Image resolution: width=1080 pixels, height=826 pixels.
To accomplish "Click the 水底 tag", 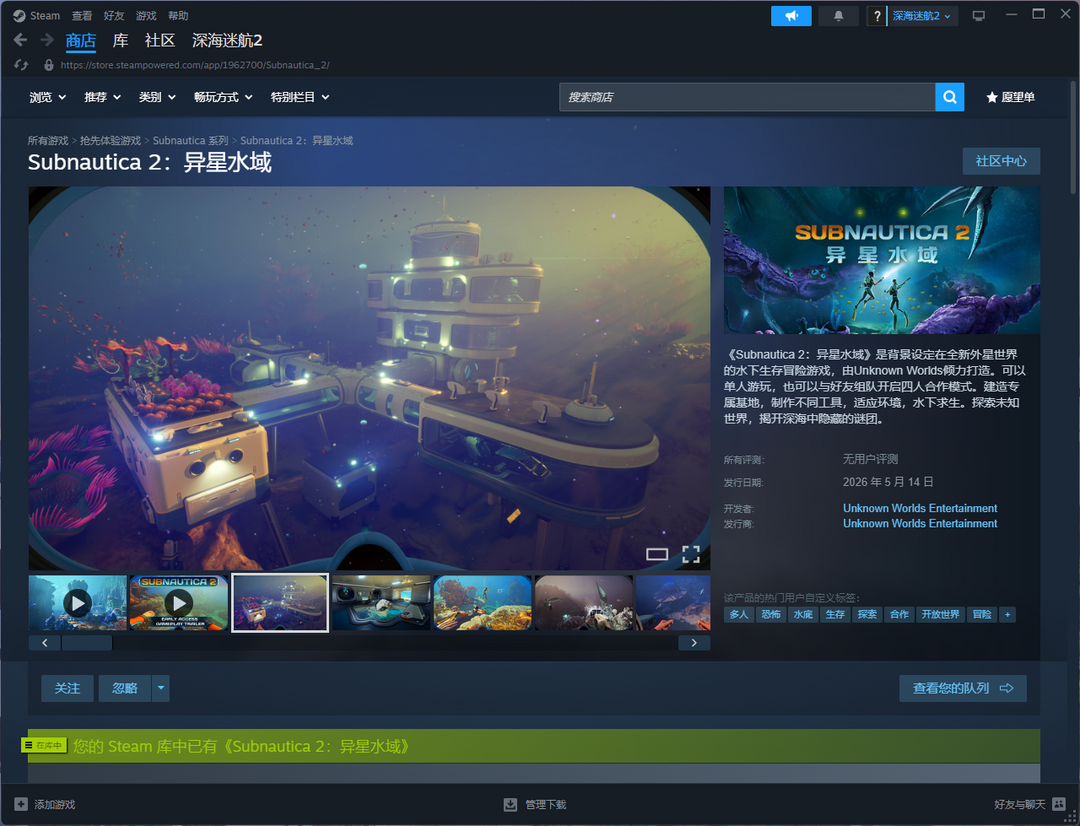I will (802, 615).
